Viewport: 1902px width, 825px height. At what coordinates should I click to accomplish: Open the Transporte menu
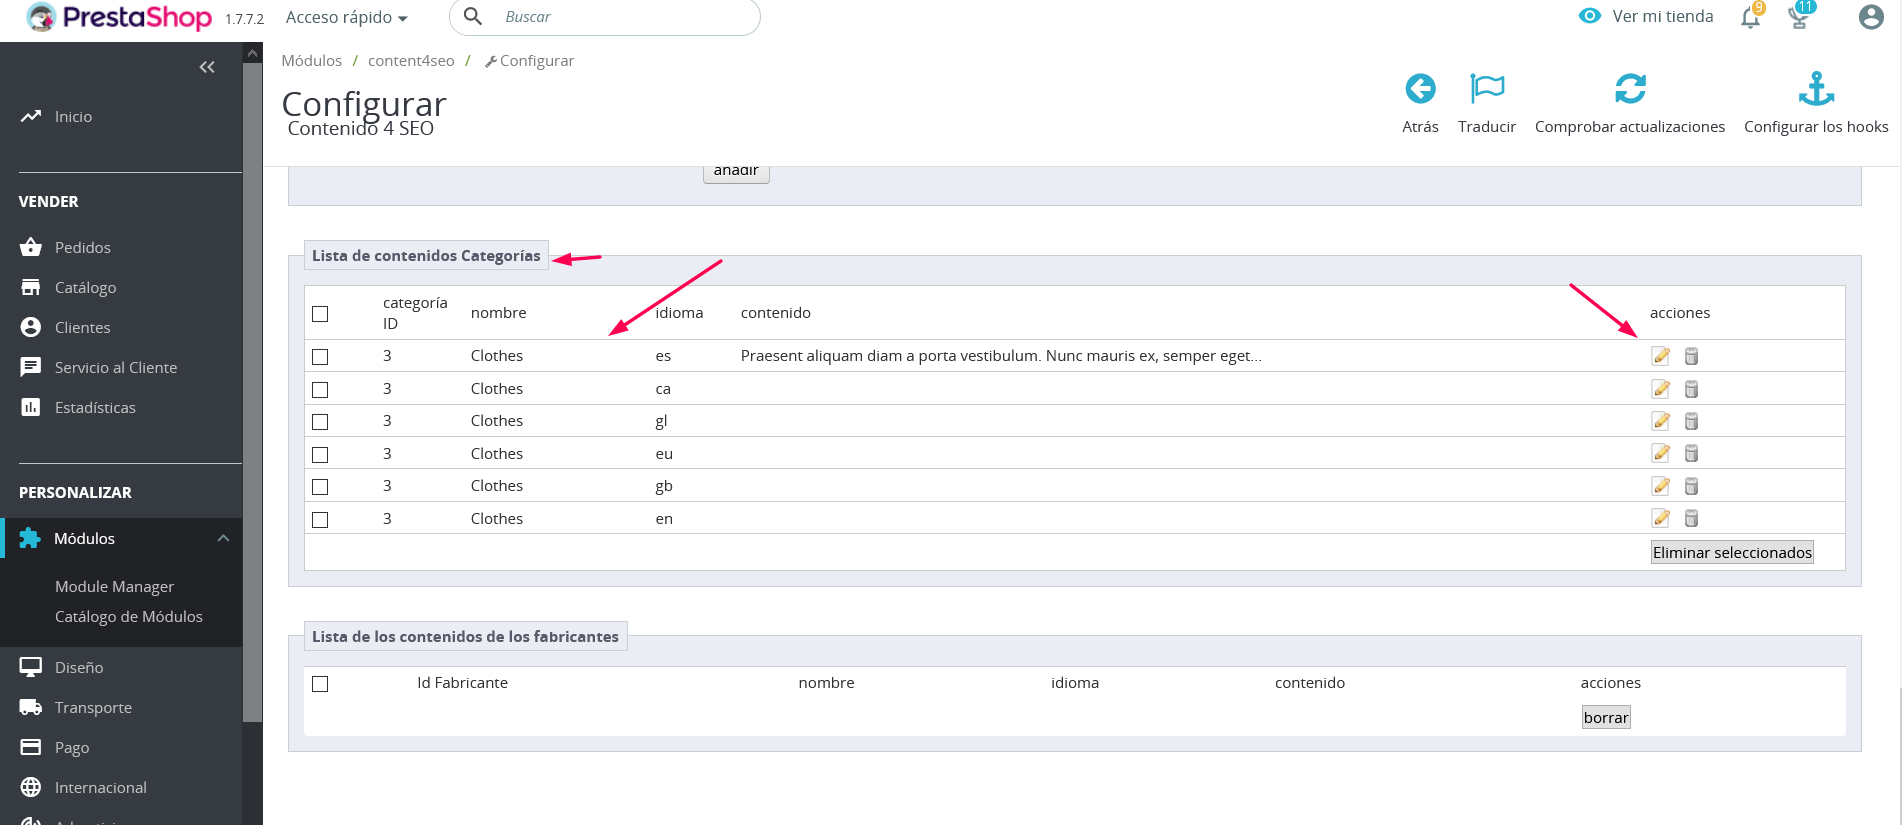[x=93, y=707]
